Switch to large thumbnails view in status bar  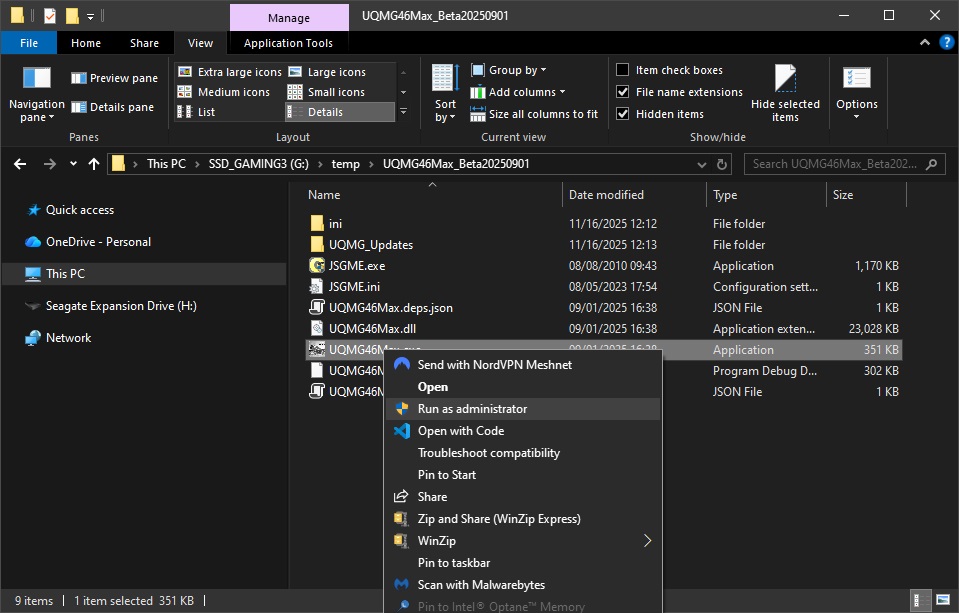point(943,600)
